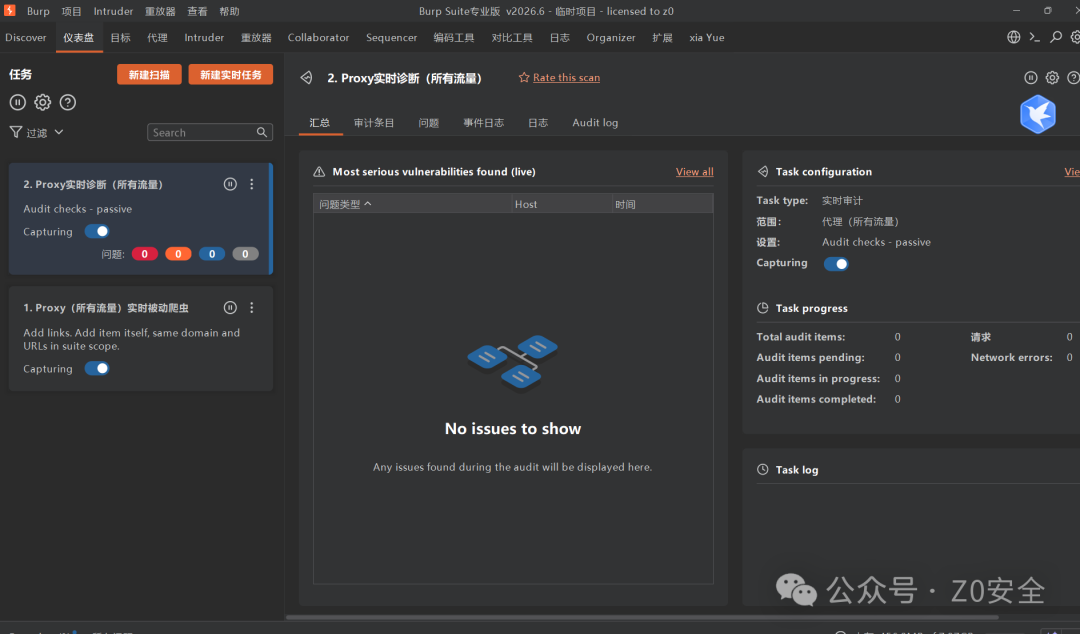This screenshot has width=1080, height=634.
Task: Open the 查看 menu
Action: click(x=197, y=11)
